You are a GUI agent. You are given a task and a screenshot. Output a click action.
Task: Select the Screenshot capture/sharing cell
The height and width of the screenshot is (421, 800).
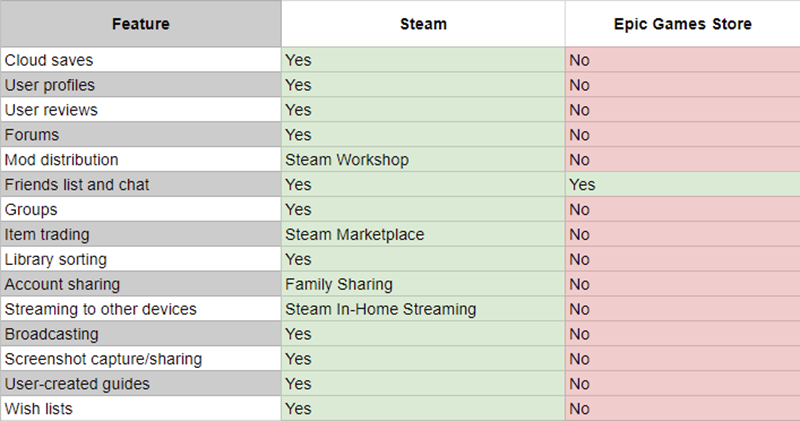141,359
